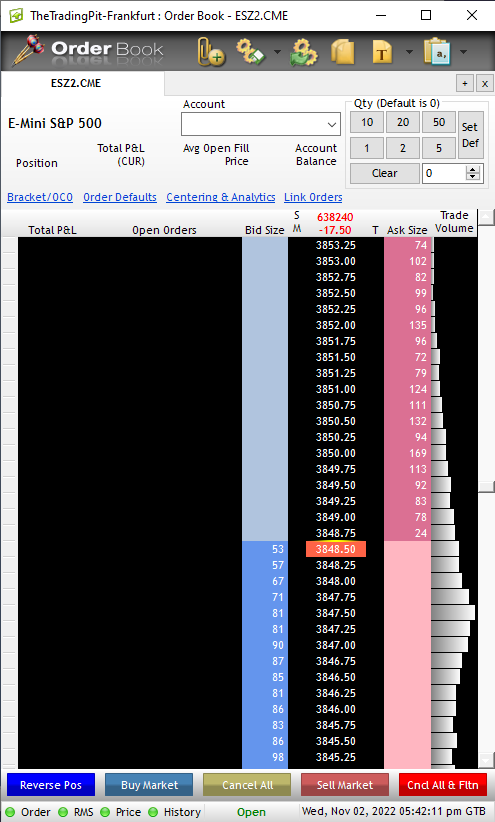Click the gears with save disk icon
Screen dimensions: 495x822
pyautogui.click(x=251, y=51)
